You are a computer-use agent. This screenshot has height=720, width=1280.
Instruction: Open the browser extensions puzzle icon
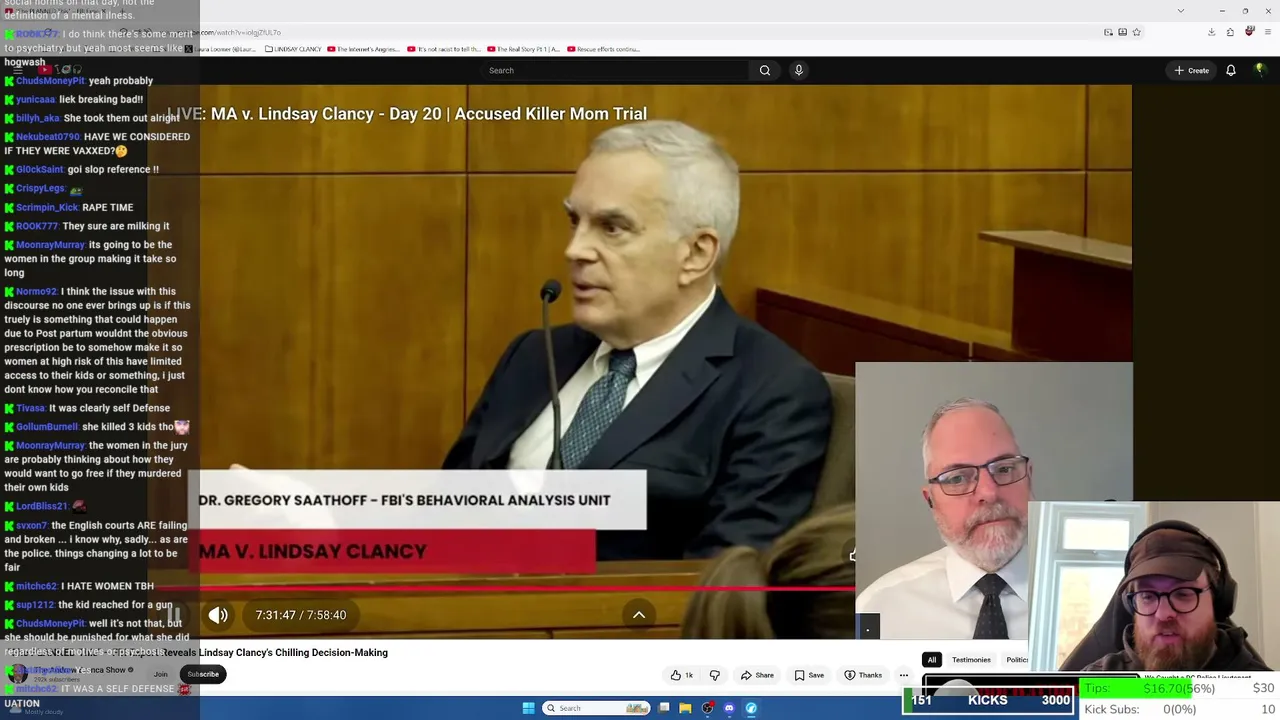1230,32
